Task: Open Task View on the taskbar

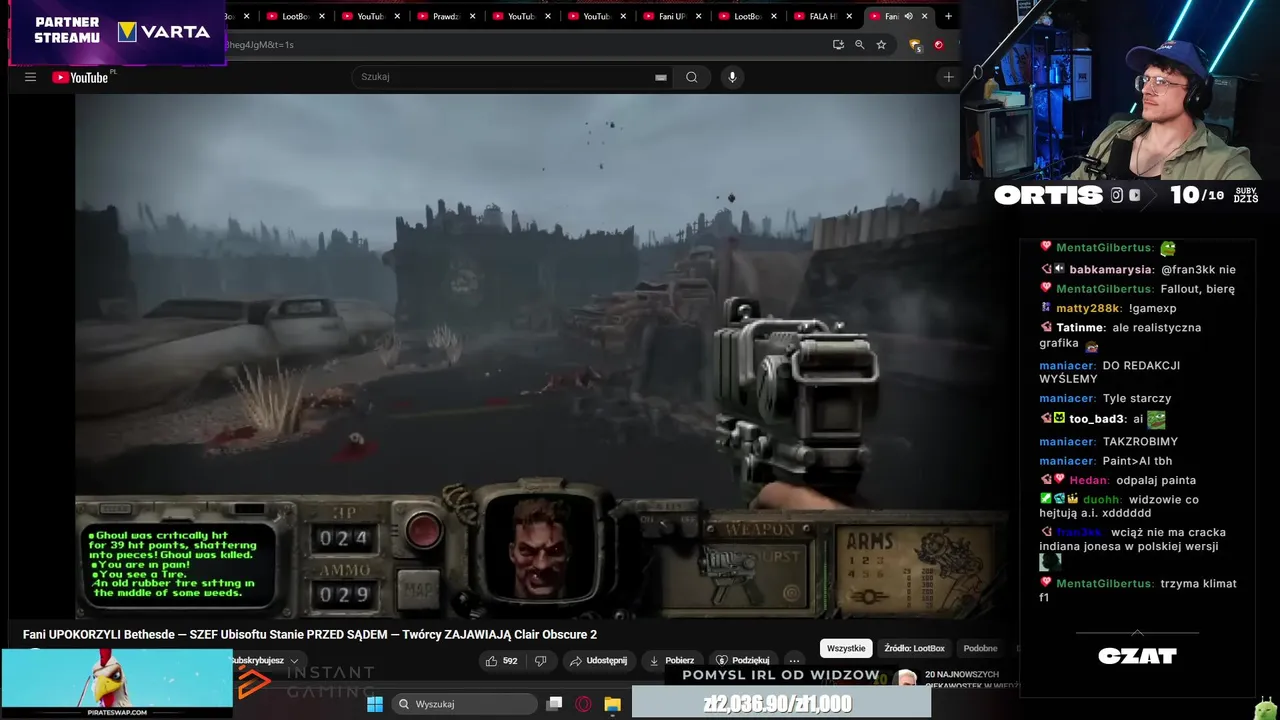Action: (554, 704)
